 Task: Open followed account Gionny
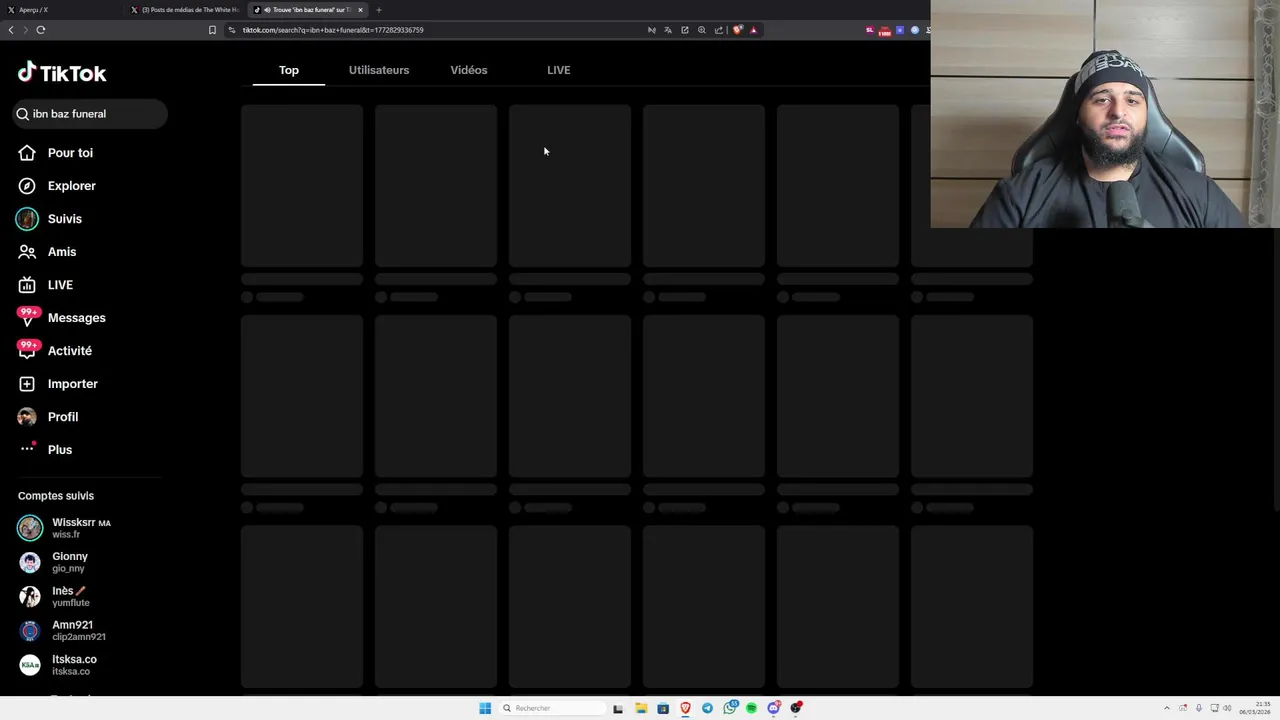54,562
